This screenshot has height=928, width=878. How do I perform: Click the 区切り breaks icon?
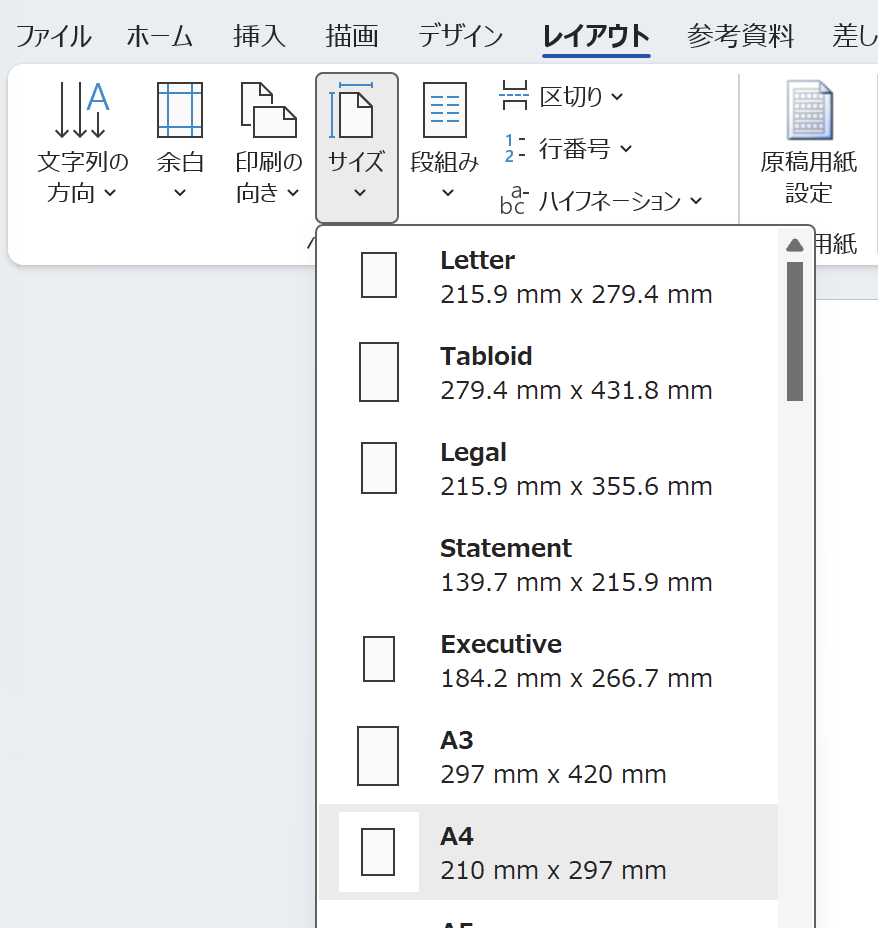(x=514, y=97)
